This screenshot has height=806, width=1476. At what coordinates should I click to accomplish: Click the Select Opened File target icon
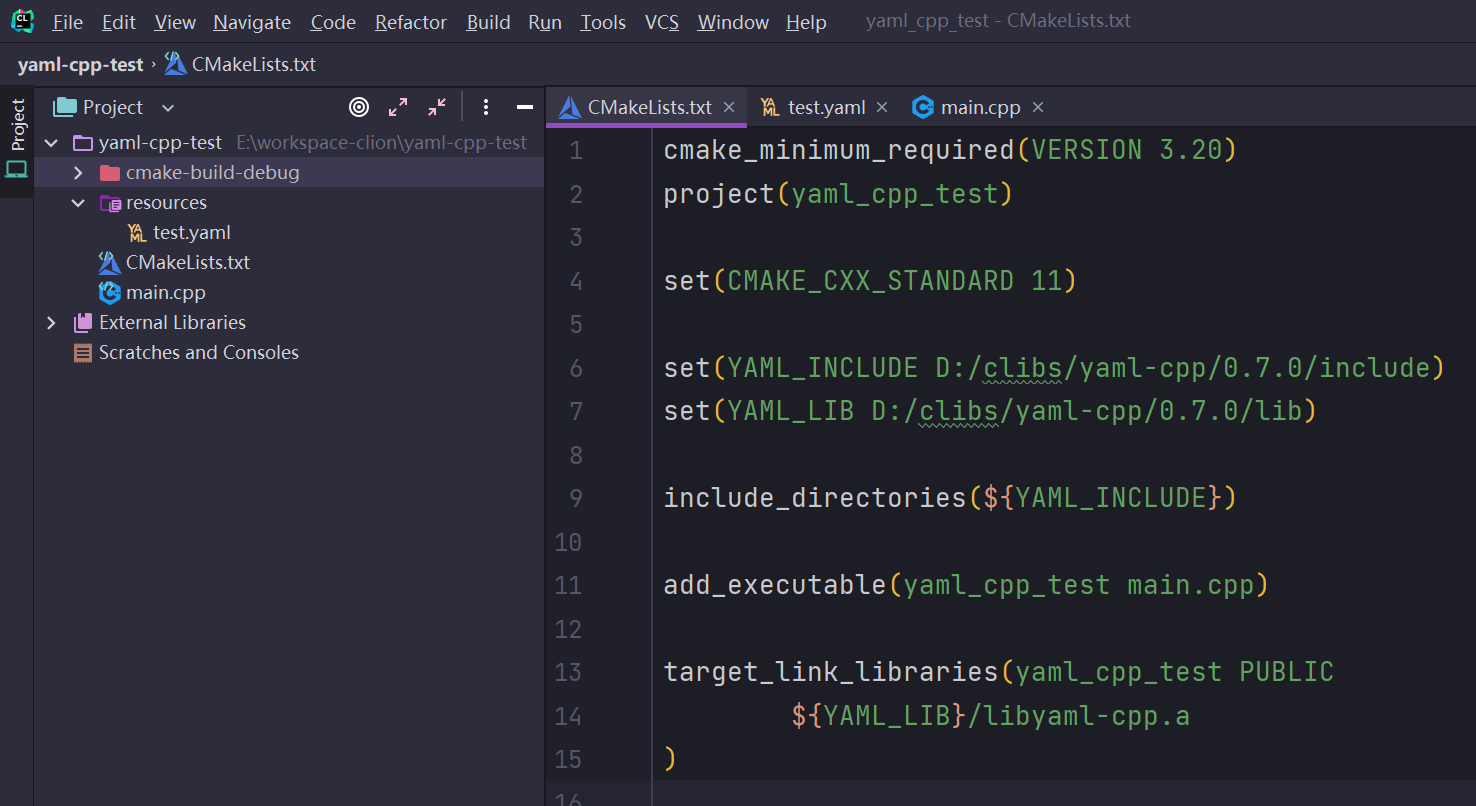[x=359, y=107]
